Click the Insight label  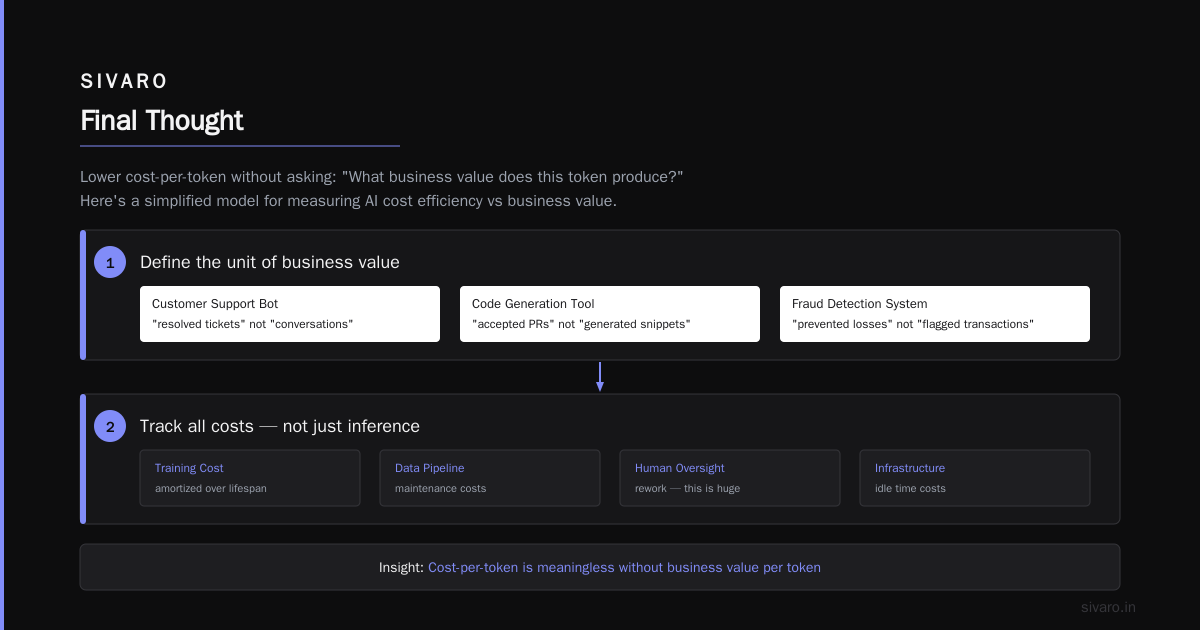click(401, 567)
